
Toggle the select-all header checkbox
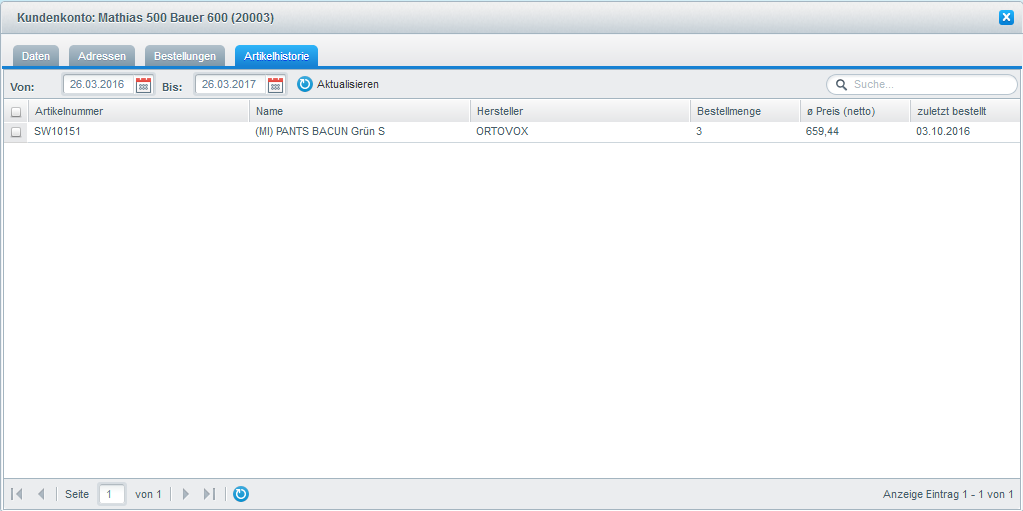tap(16, 112)
